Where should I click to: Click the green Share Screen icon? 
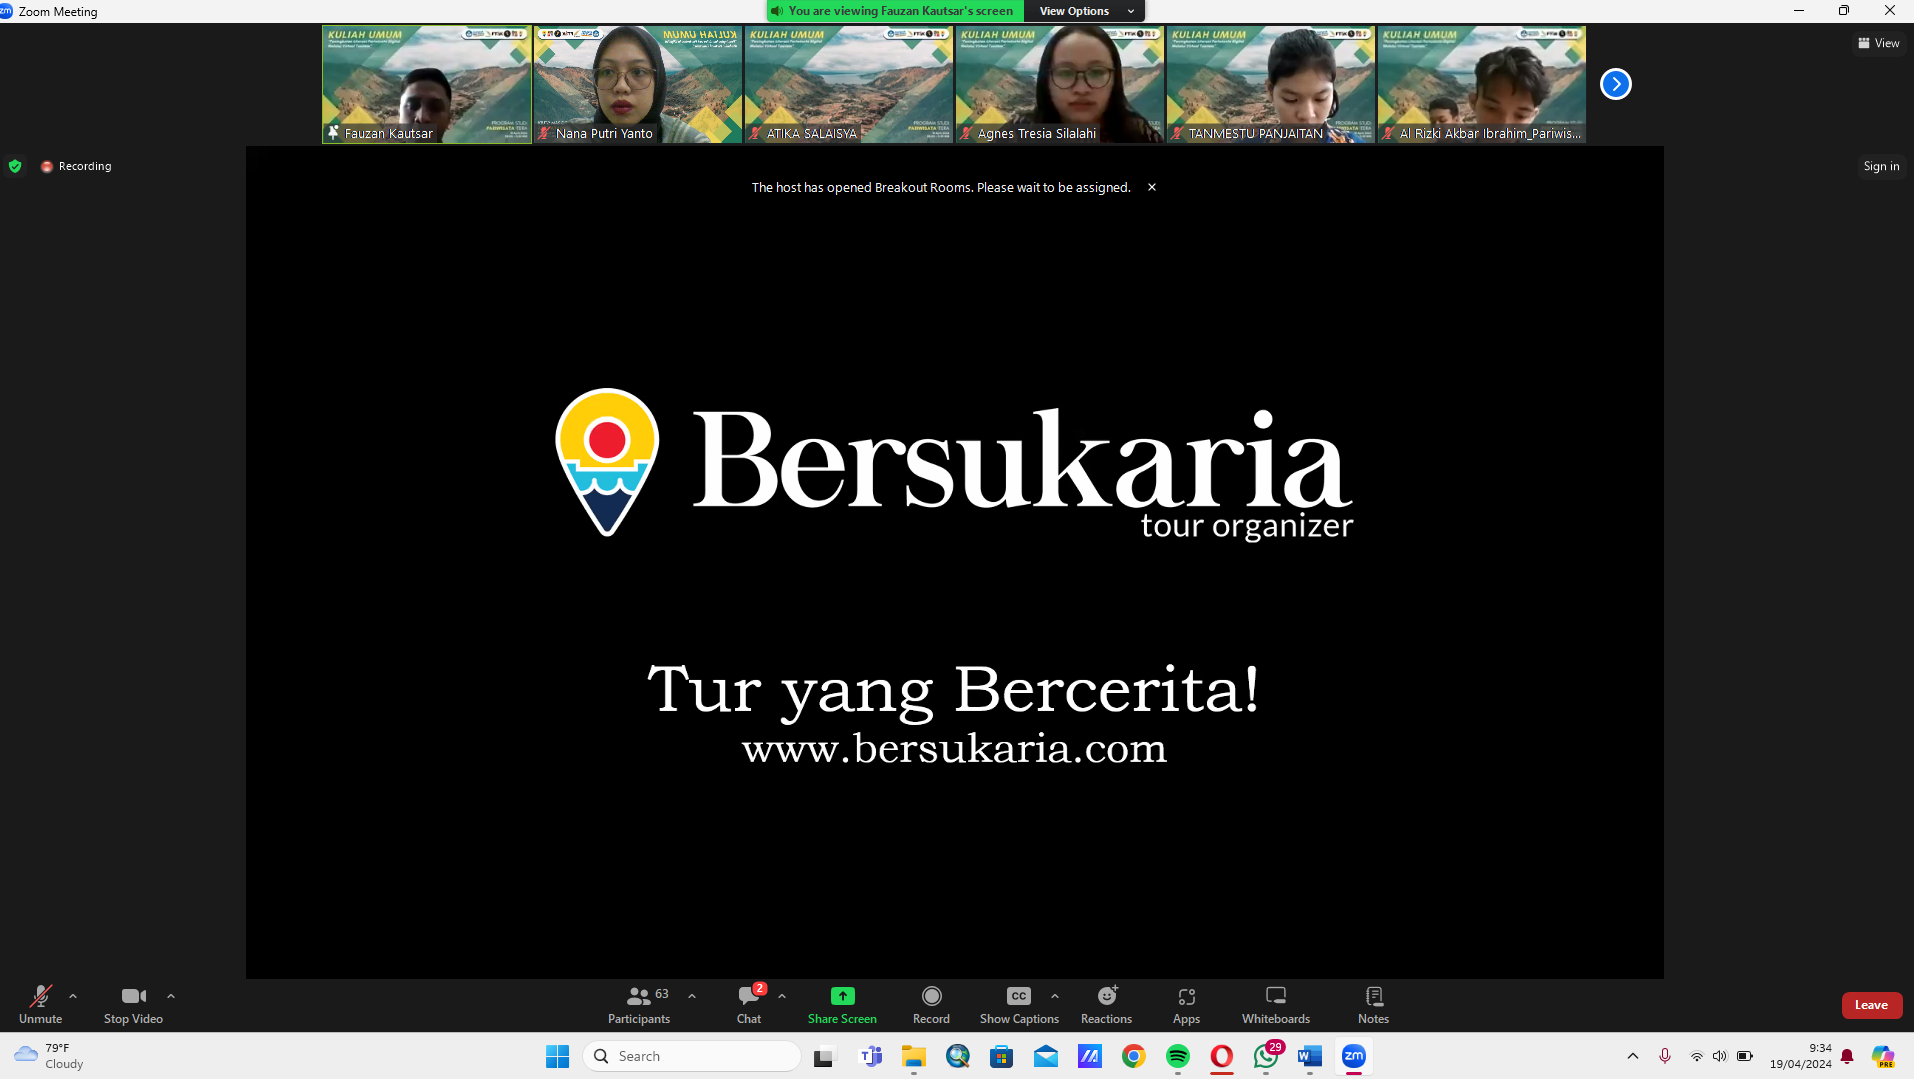(x=843, y=996)
